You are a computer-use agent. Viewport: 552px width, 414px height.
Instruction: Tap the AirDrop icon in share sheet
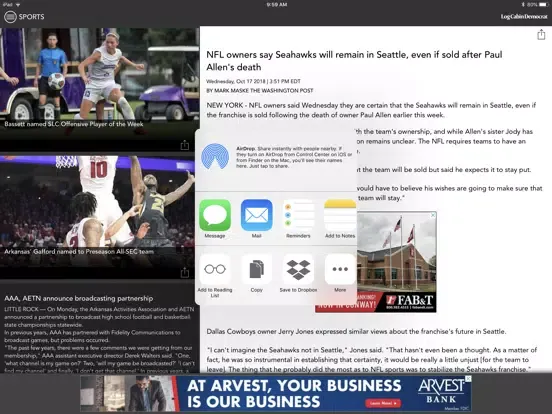[x=215, y=157]
